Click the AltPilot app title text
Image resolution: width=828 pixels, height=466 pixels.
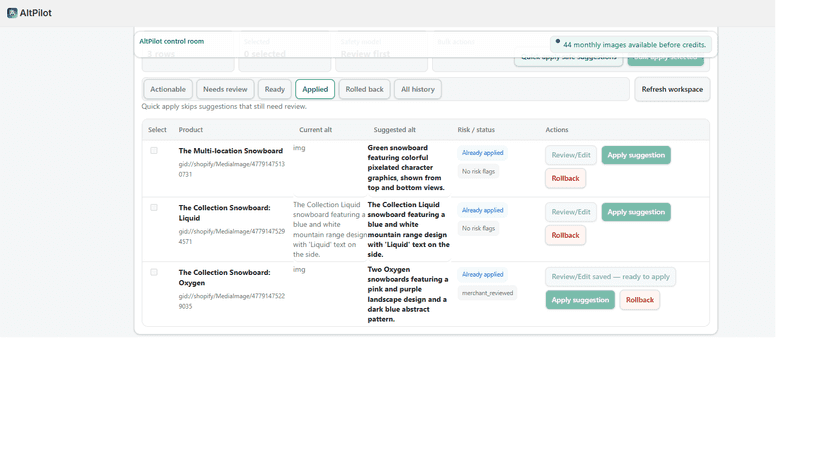pos(35,13)
